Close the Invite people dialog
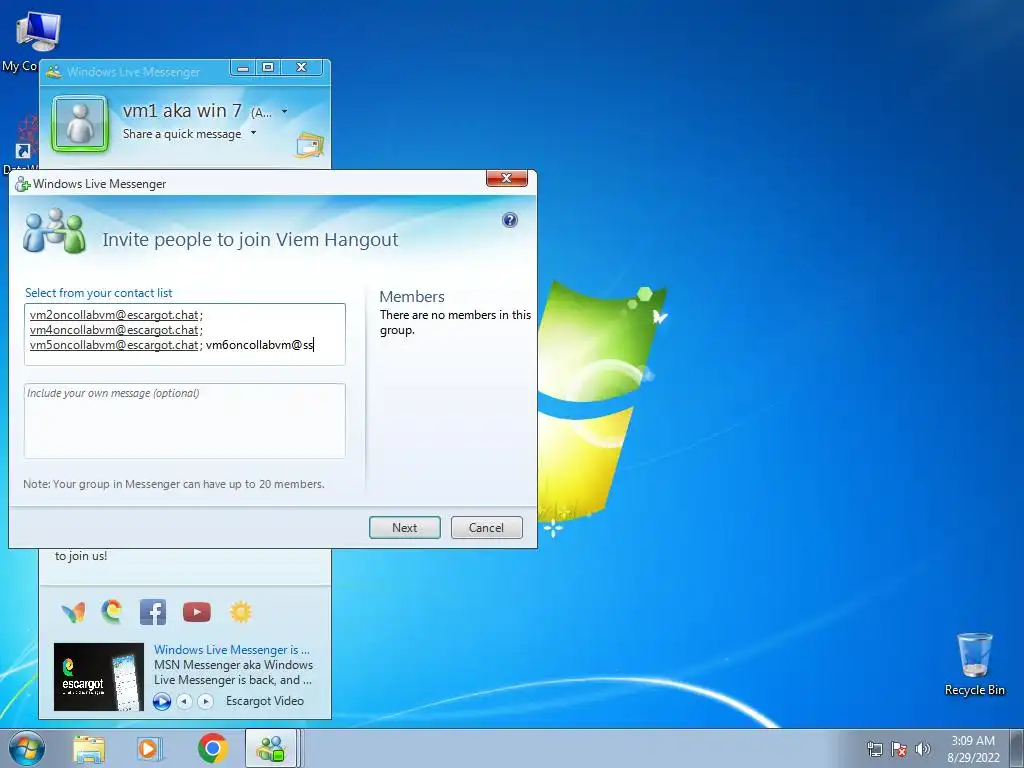The image size is (1024, 768). tap(506, 178)
